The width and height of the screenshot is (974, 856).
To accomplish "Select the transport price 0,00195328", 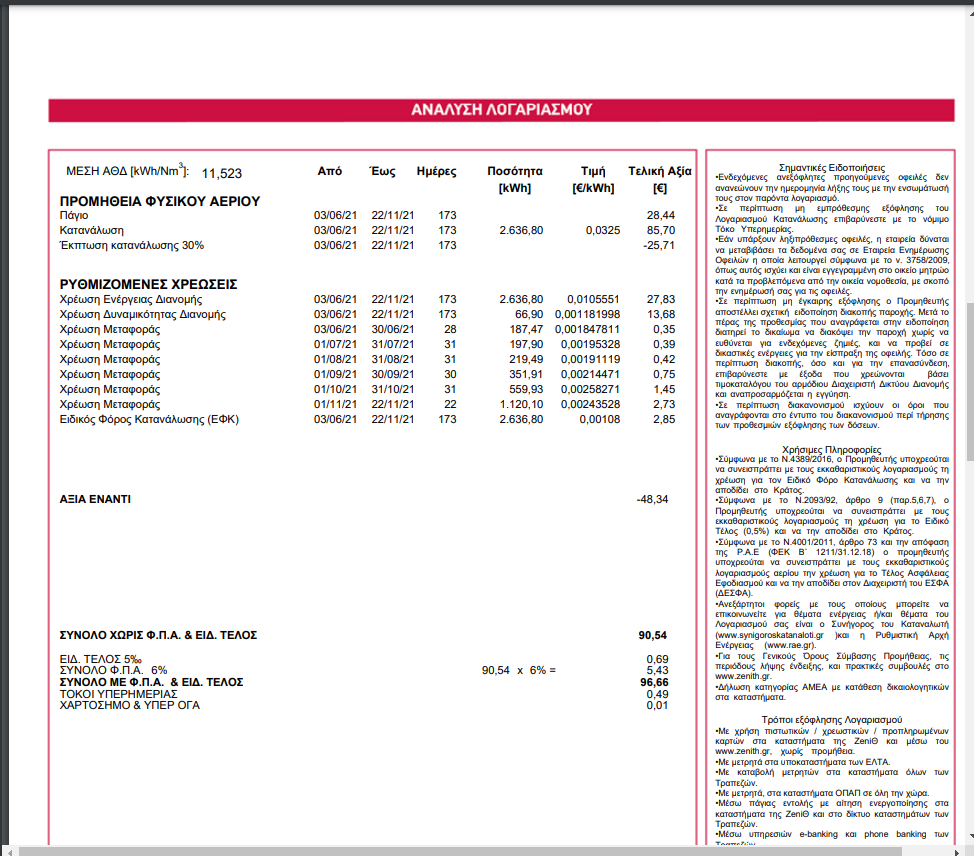I will (590, 344).
